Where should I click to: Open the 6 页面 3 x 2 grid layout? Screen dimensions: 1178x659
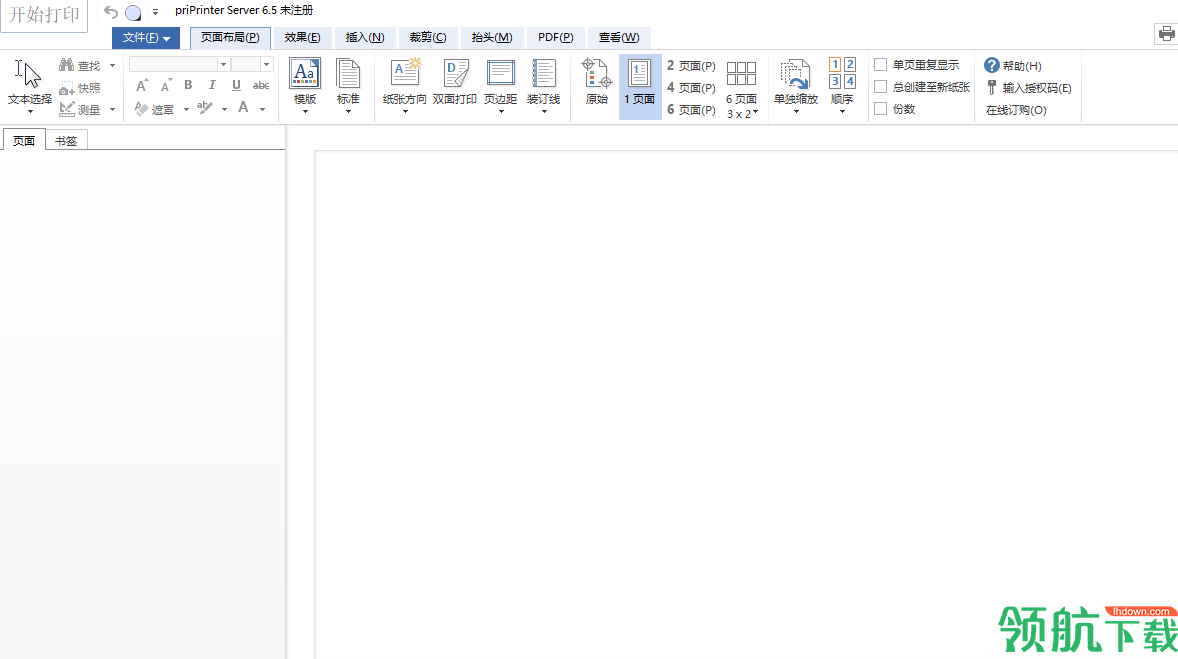(742, 89)
